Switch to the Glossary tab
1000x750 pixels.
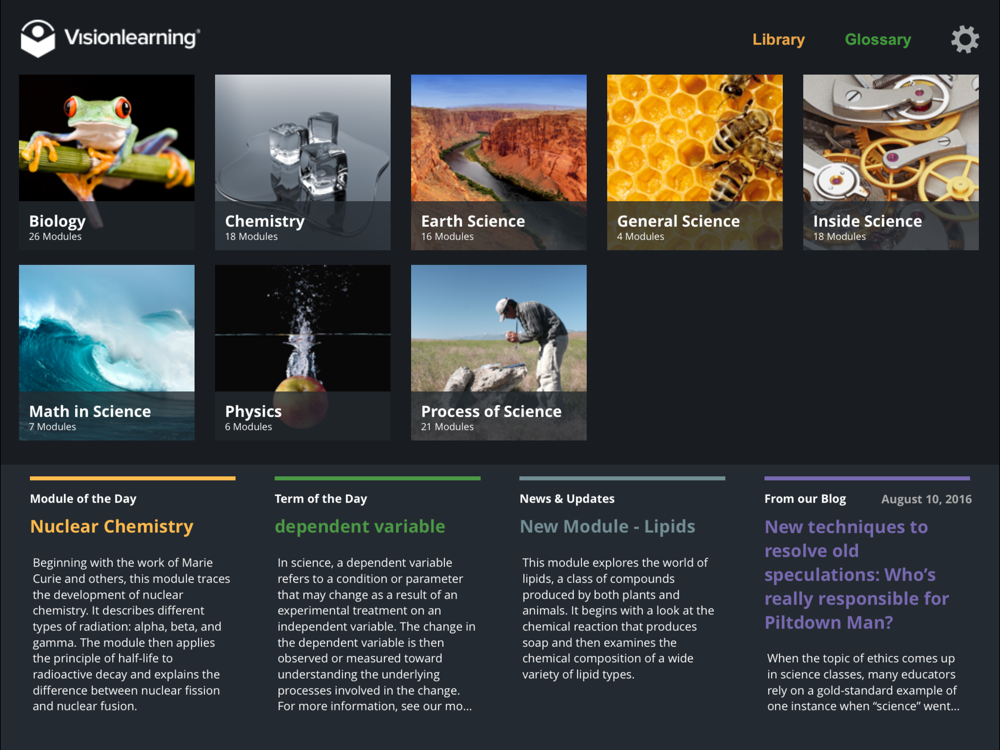pyautogui.click(x=878, y=40)
